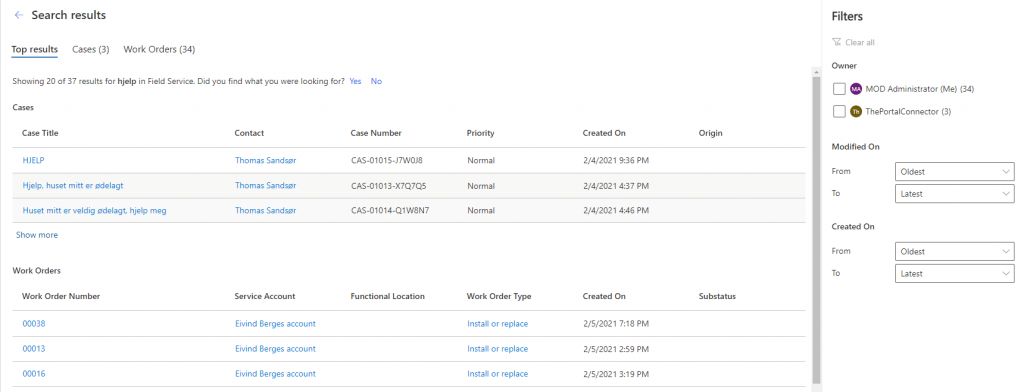The width and height of the screenshot is (1024, 392).
Task: Switch to the Cases (3) tab
Action: point(91,49)
